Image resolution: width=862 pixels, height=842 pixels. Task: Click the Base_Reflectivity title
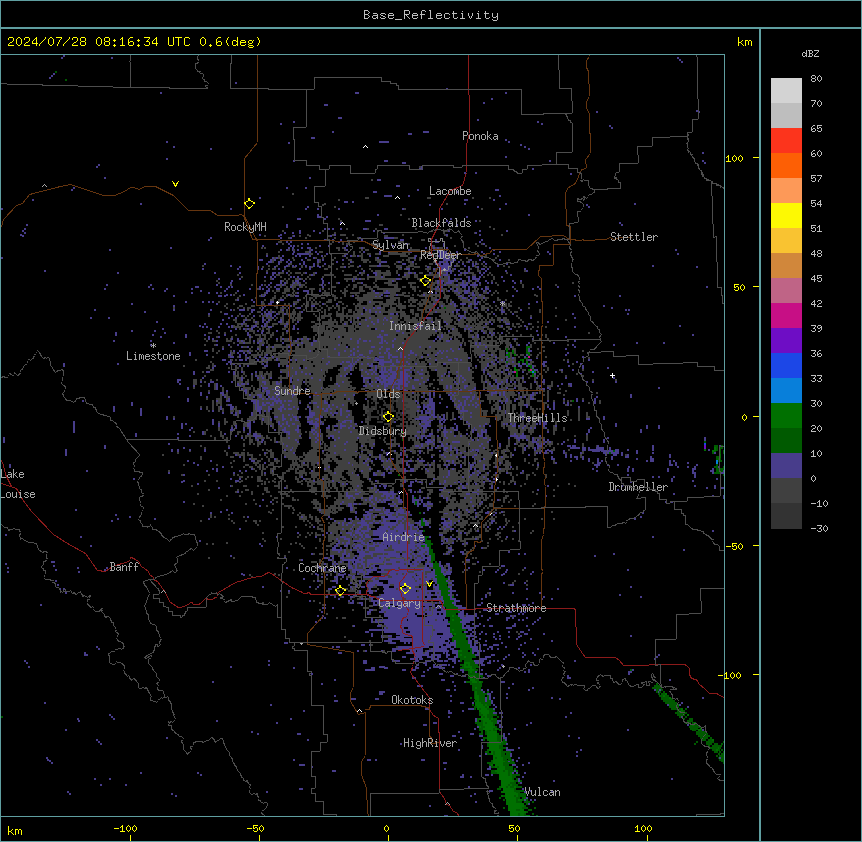pos(431,15)
